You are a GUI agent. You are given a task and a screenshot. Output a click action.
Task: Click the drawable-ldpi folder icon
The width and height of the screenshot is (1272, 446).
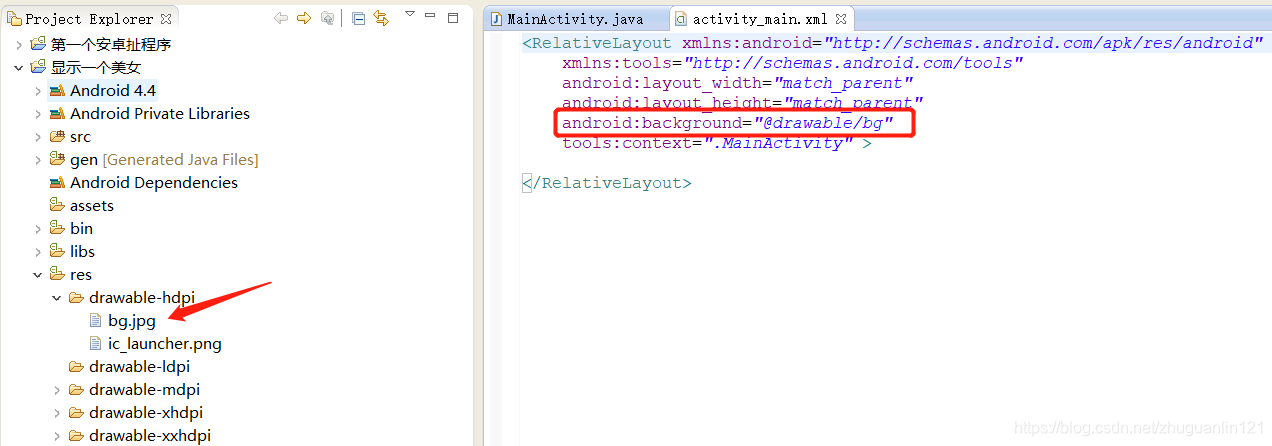coord(76,366)
